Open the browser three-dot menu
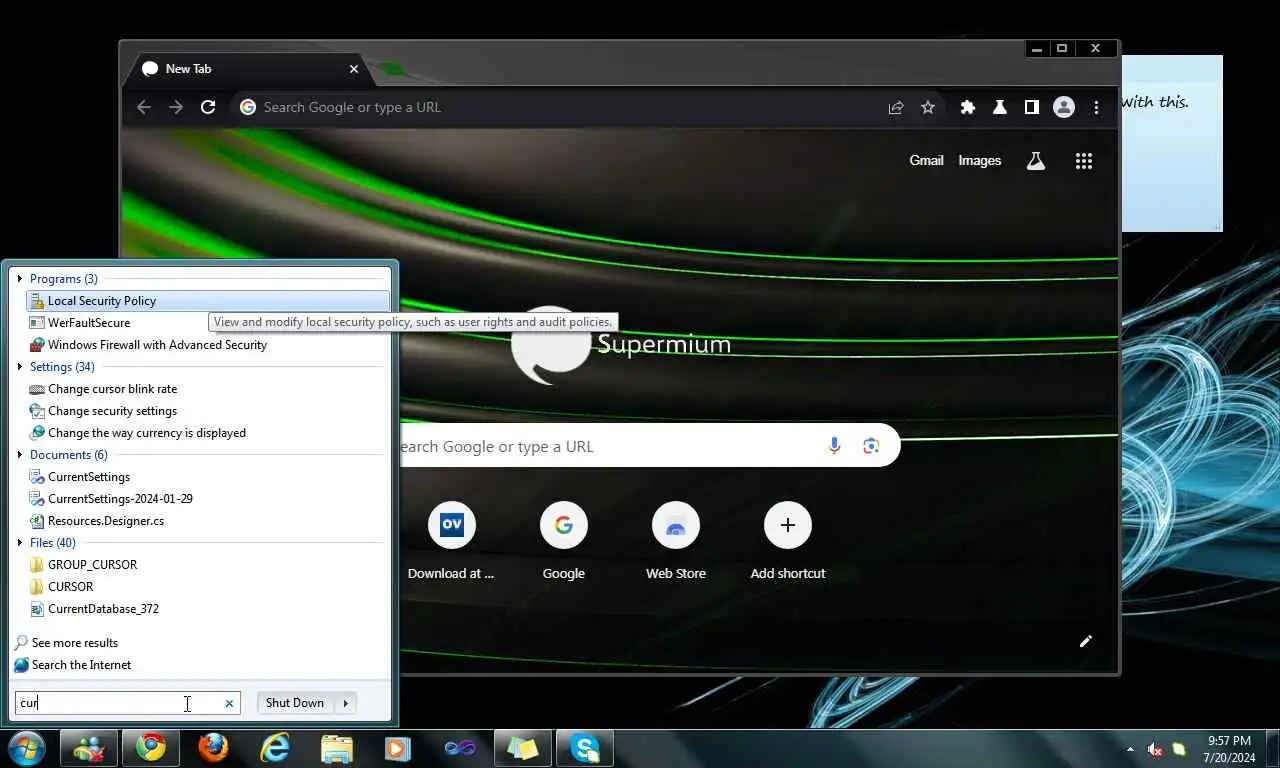This screenshot has width=1280, height=768. point(1096,107)
